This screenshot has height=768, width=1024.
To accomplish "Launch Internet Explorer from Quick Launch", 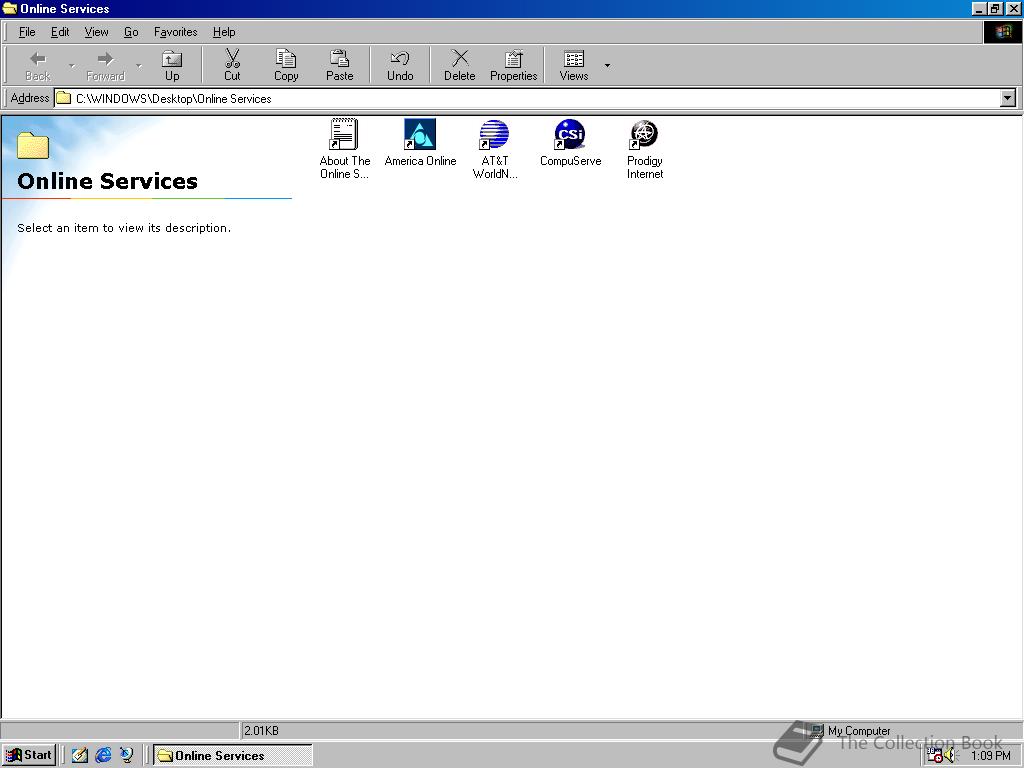I will (103, 756).
